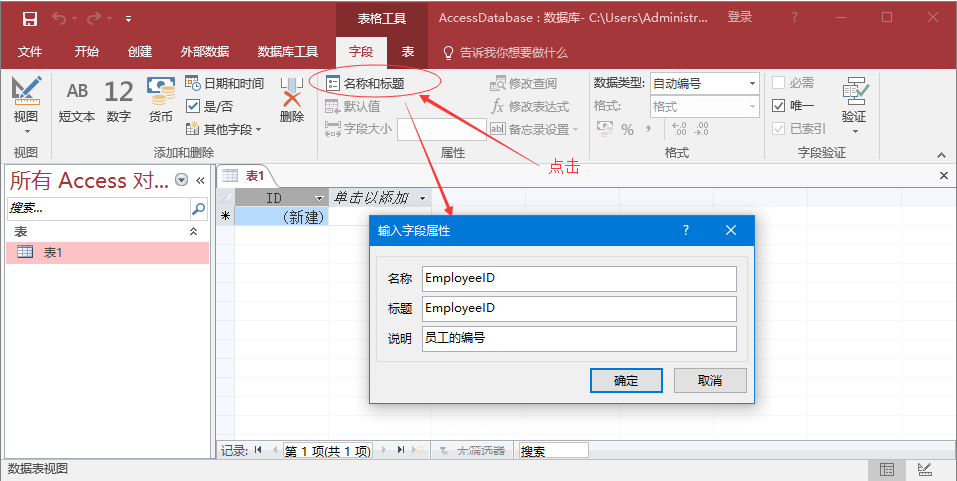Screen dimensions: 957x481
Task: Open the 外部数据 ribbon tab
Action: coord(204,52)
